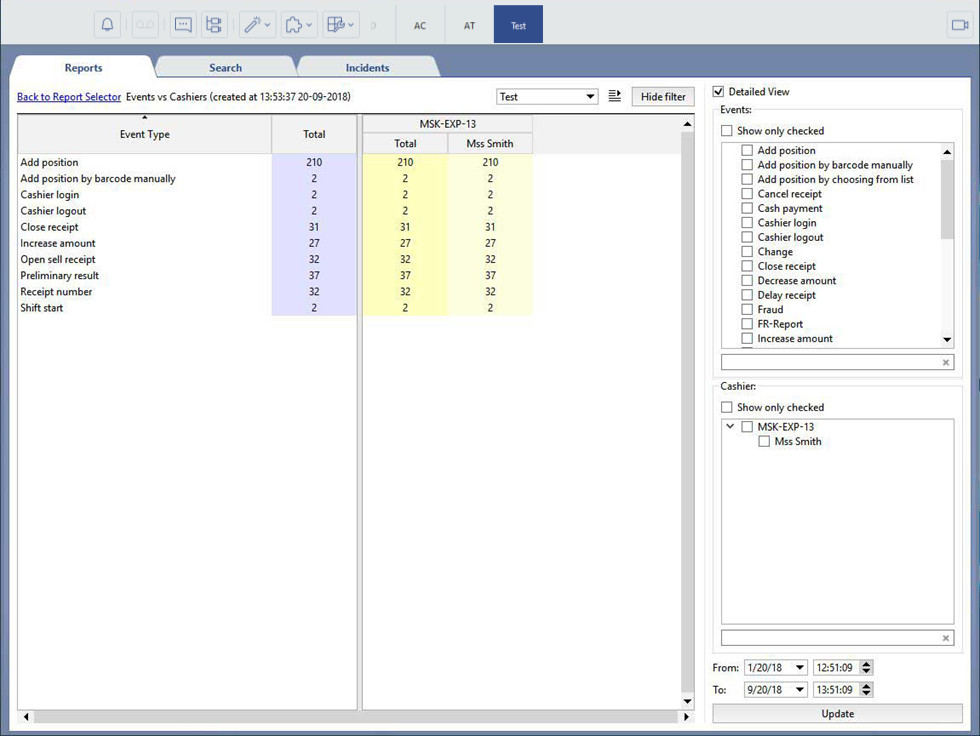Open the magic wand tools menu
Image resolution: width=980 pixels, height=736 pixels.
[x=257, y=25]
